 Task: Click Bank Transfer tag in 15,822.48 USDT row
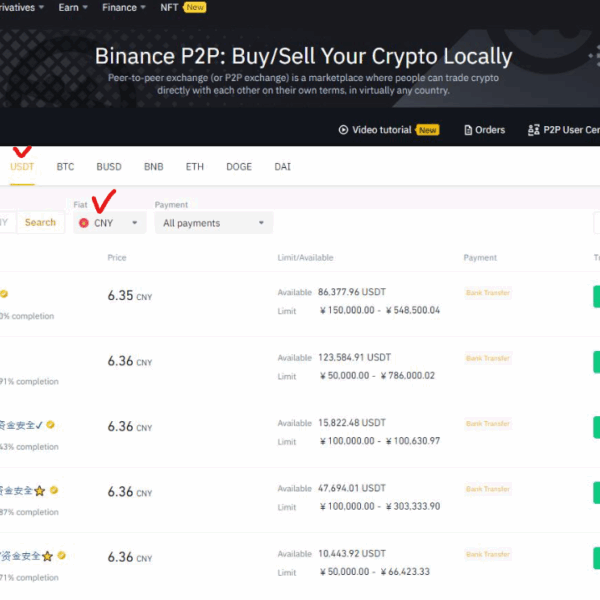488,424
